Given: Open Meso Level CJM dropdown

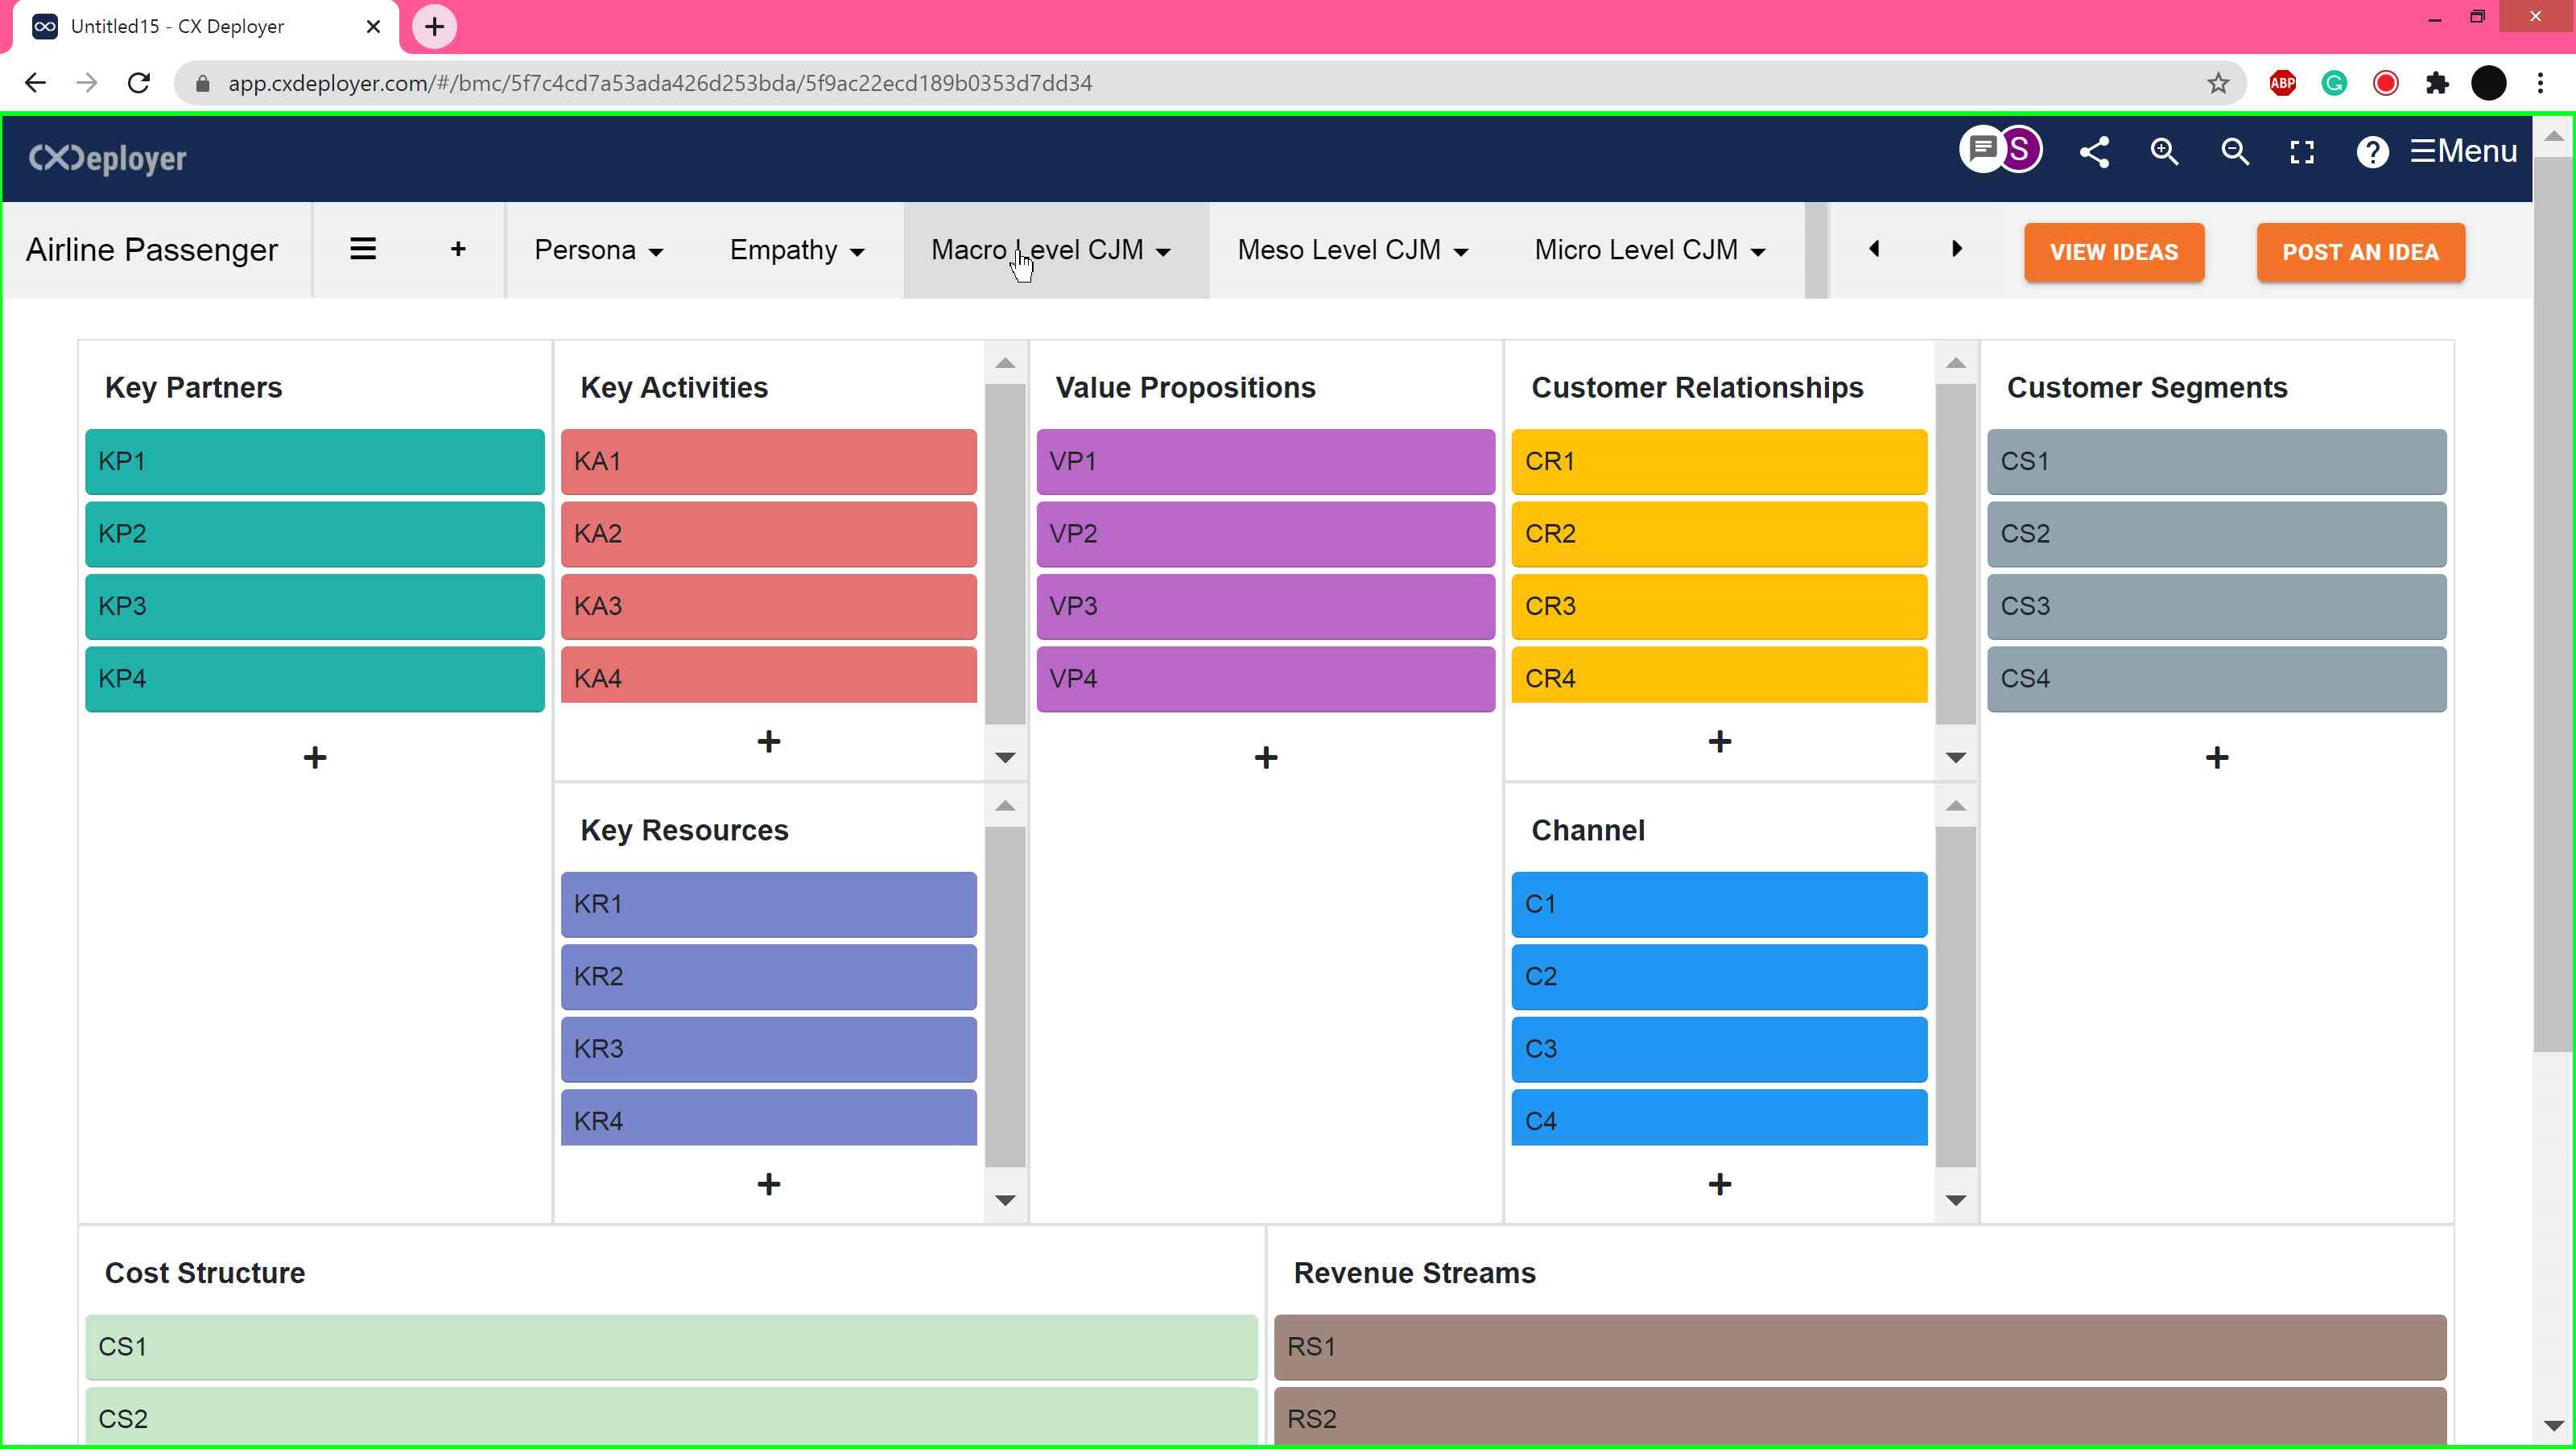Looking at the screenshot, I should click(x=1352, y=250).
